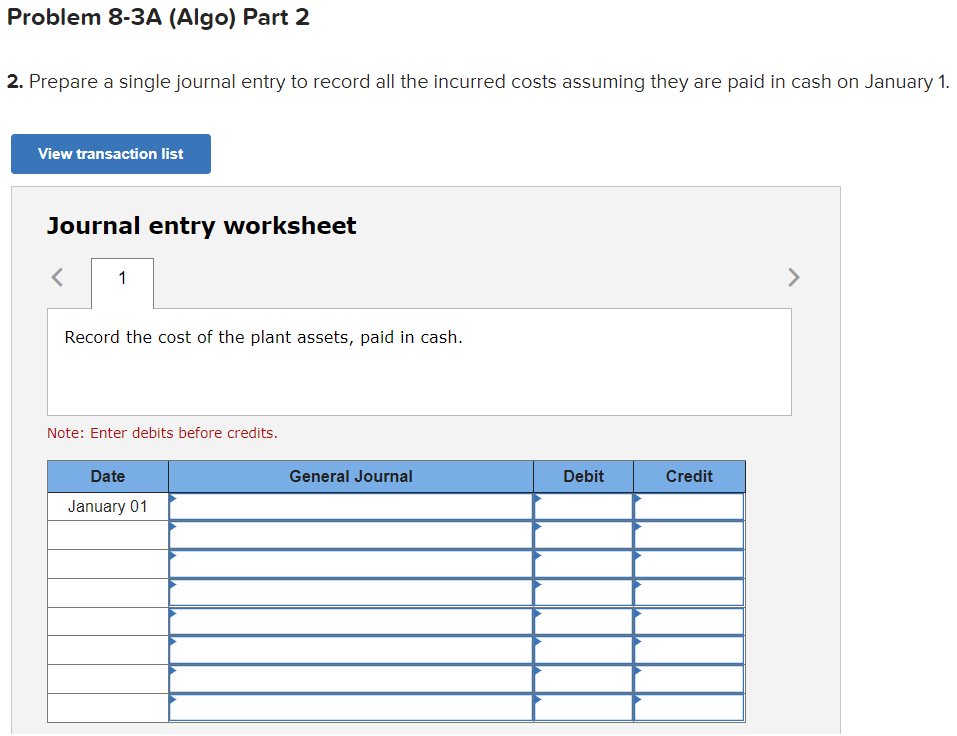Click the January 01 date cell

pos(107,506)
